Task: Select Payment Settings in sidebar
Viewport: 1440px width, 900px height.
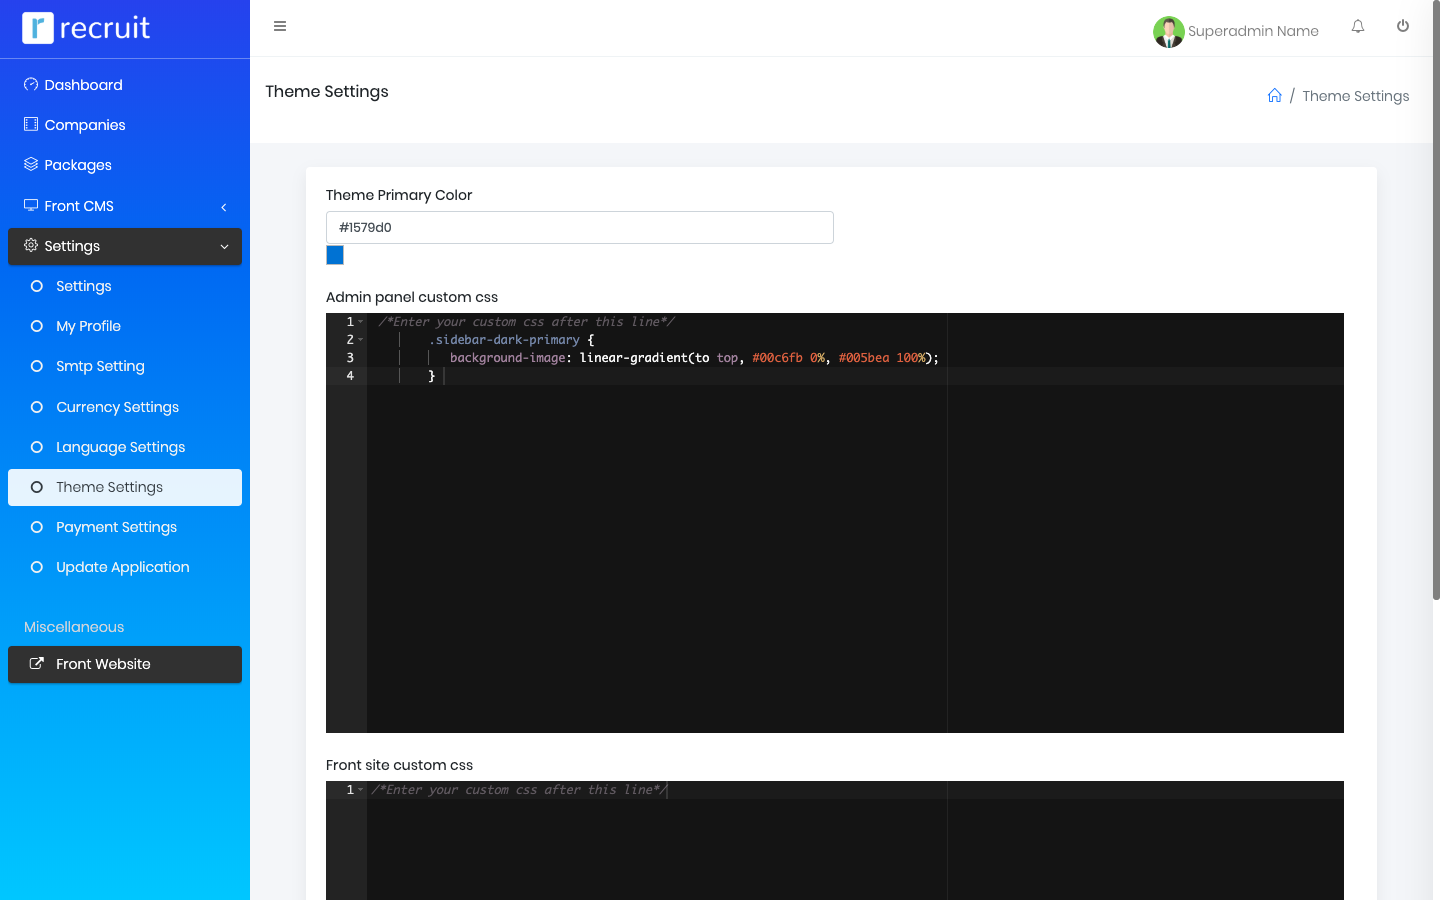Action: pyautogui.click(x=116, y=527)
